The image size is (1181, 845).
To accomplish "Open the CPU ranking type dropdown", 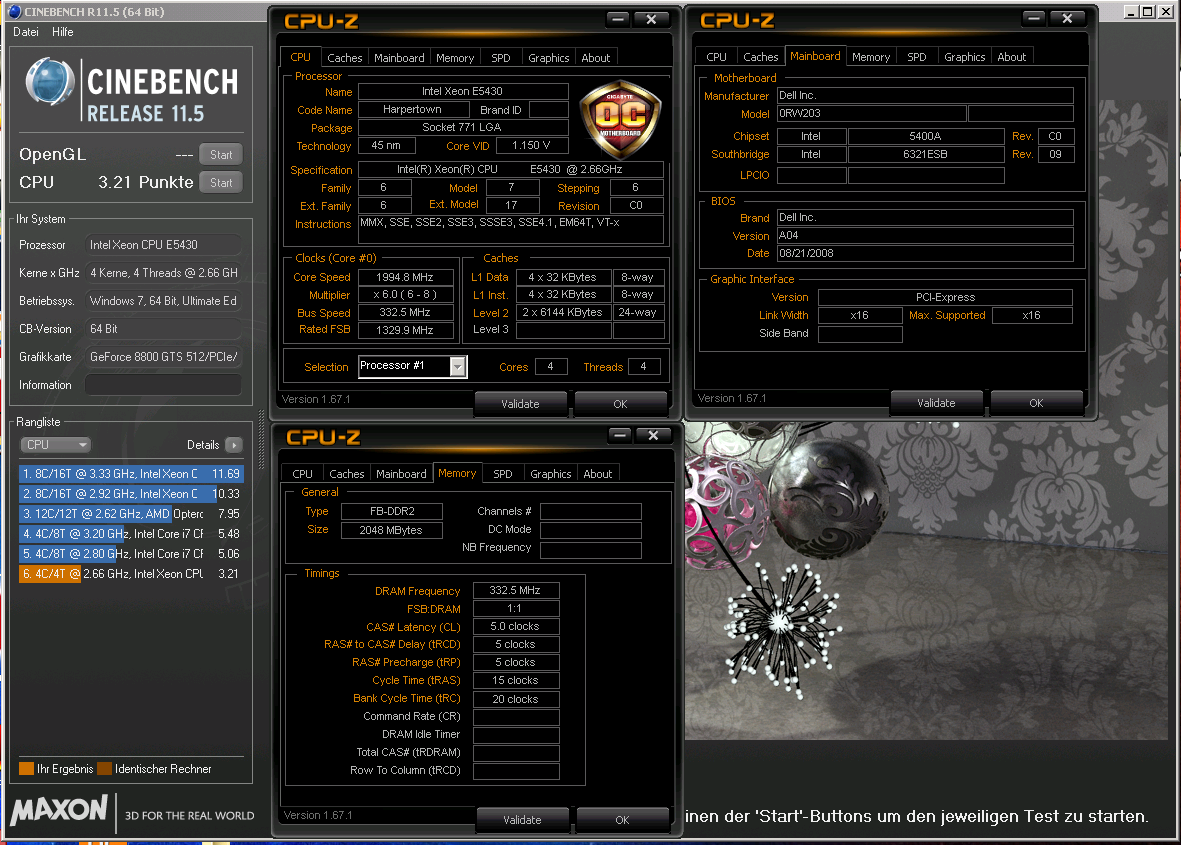I will tap(55, 445).
